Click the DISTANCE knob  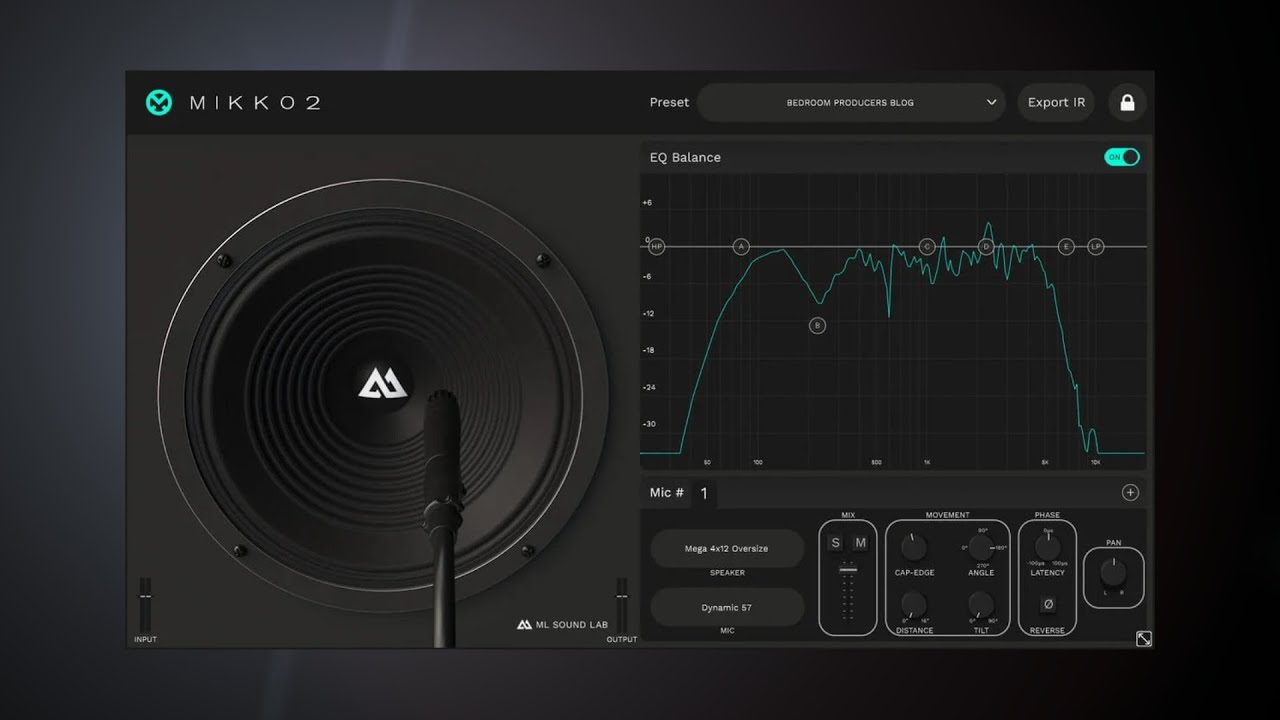click(913, 604)
